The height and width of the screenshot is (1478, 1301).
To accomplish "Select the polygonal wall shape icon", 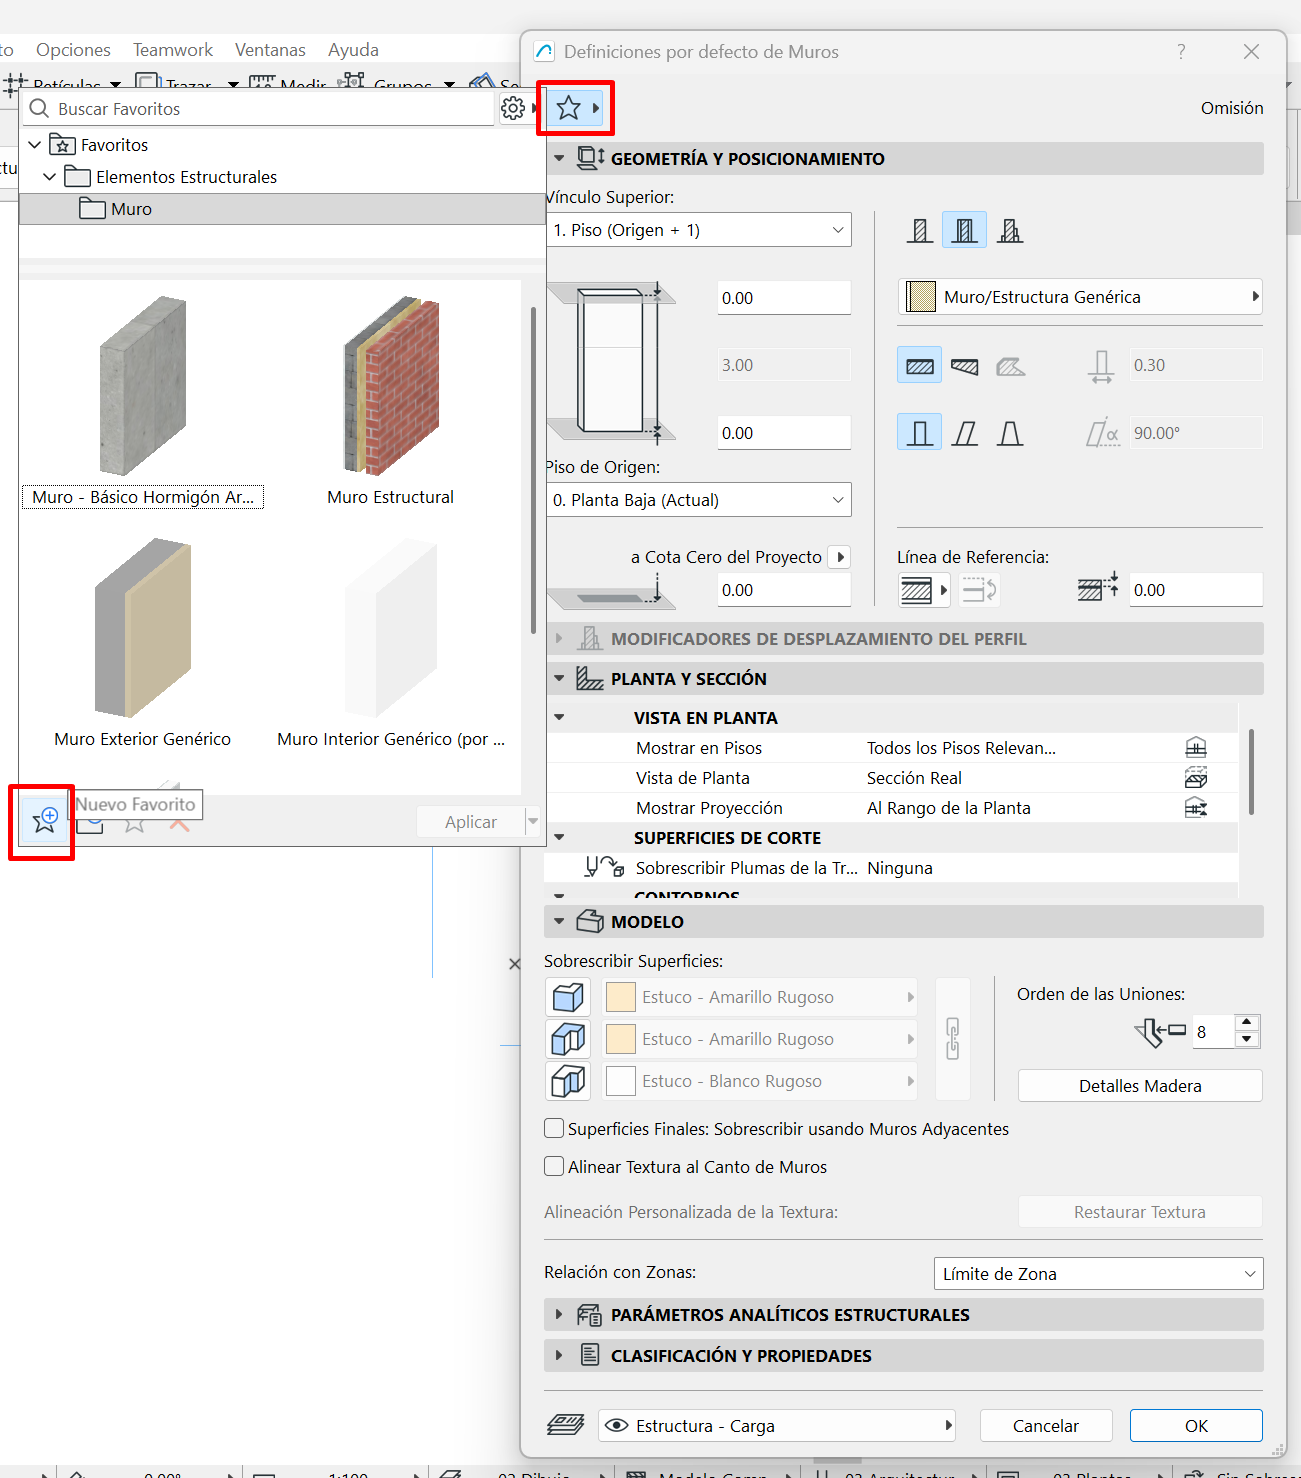I will point(1010,231).
